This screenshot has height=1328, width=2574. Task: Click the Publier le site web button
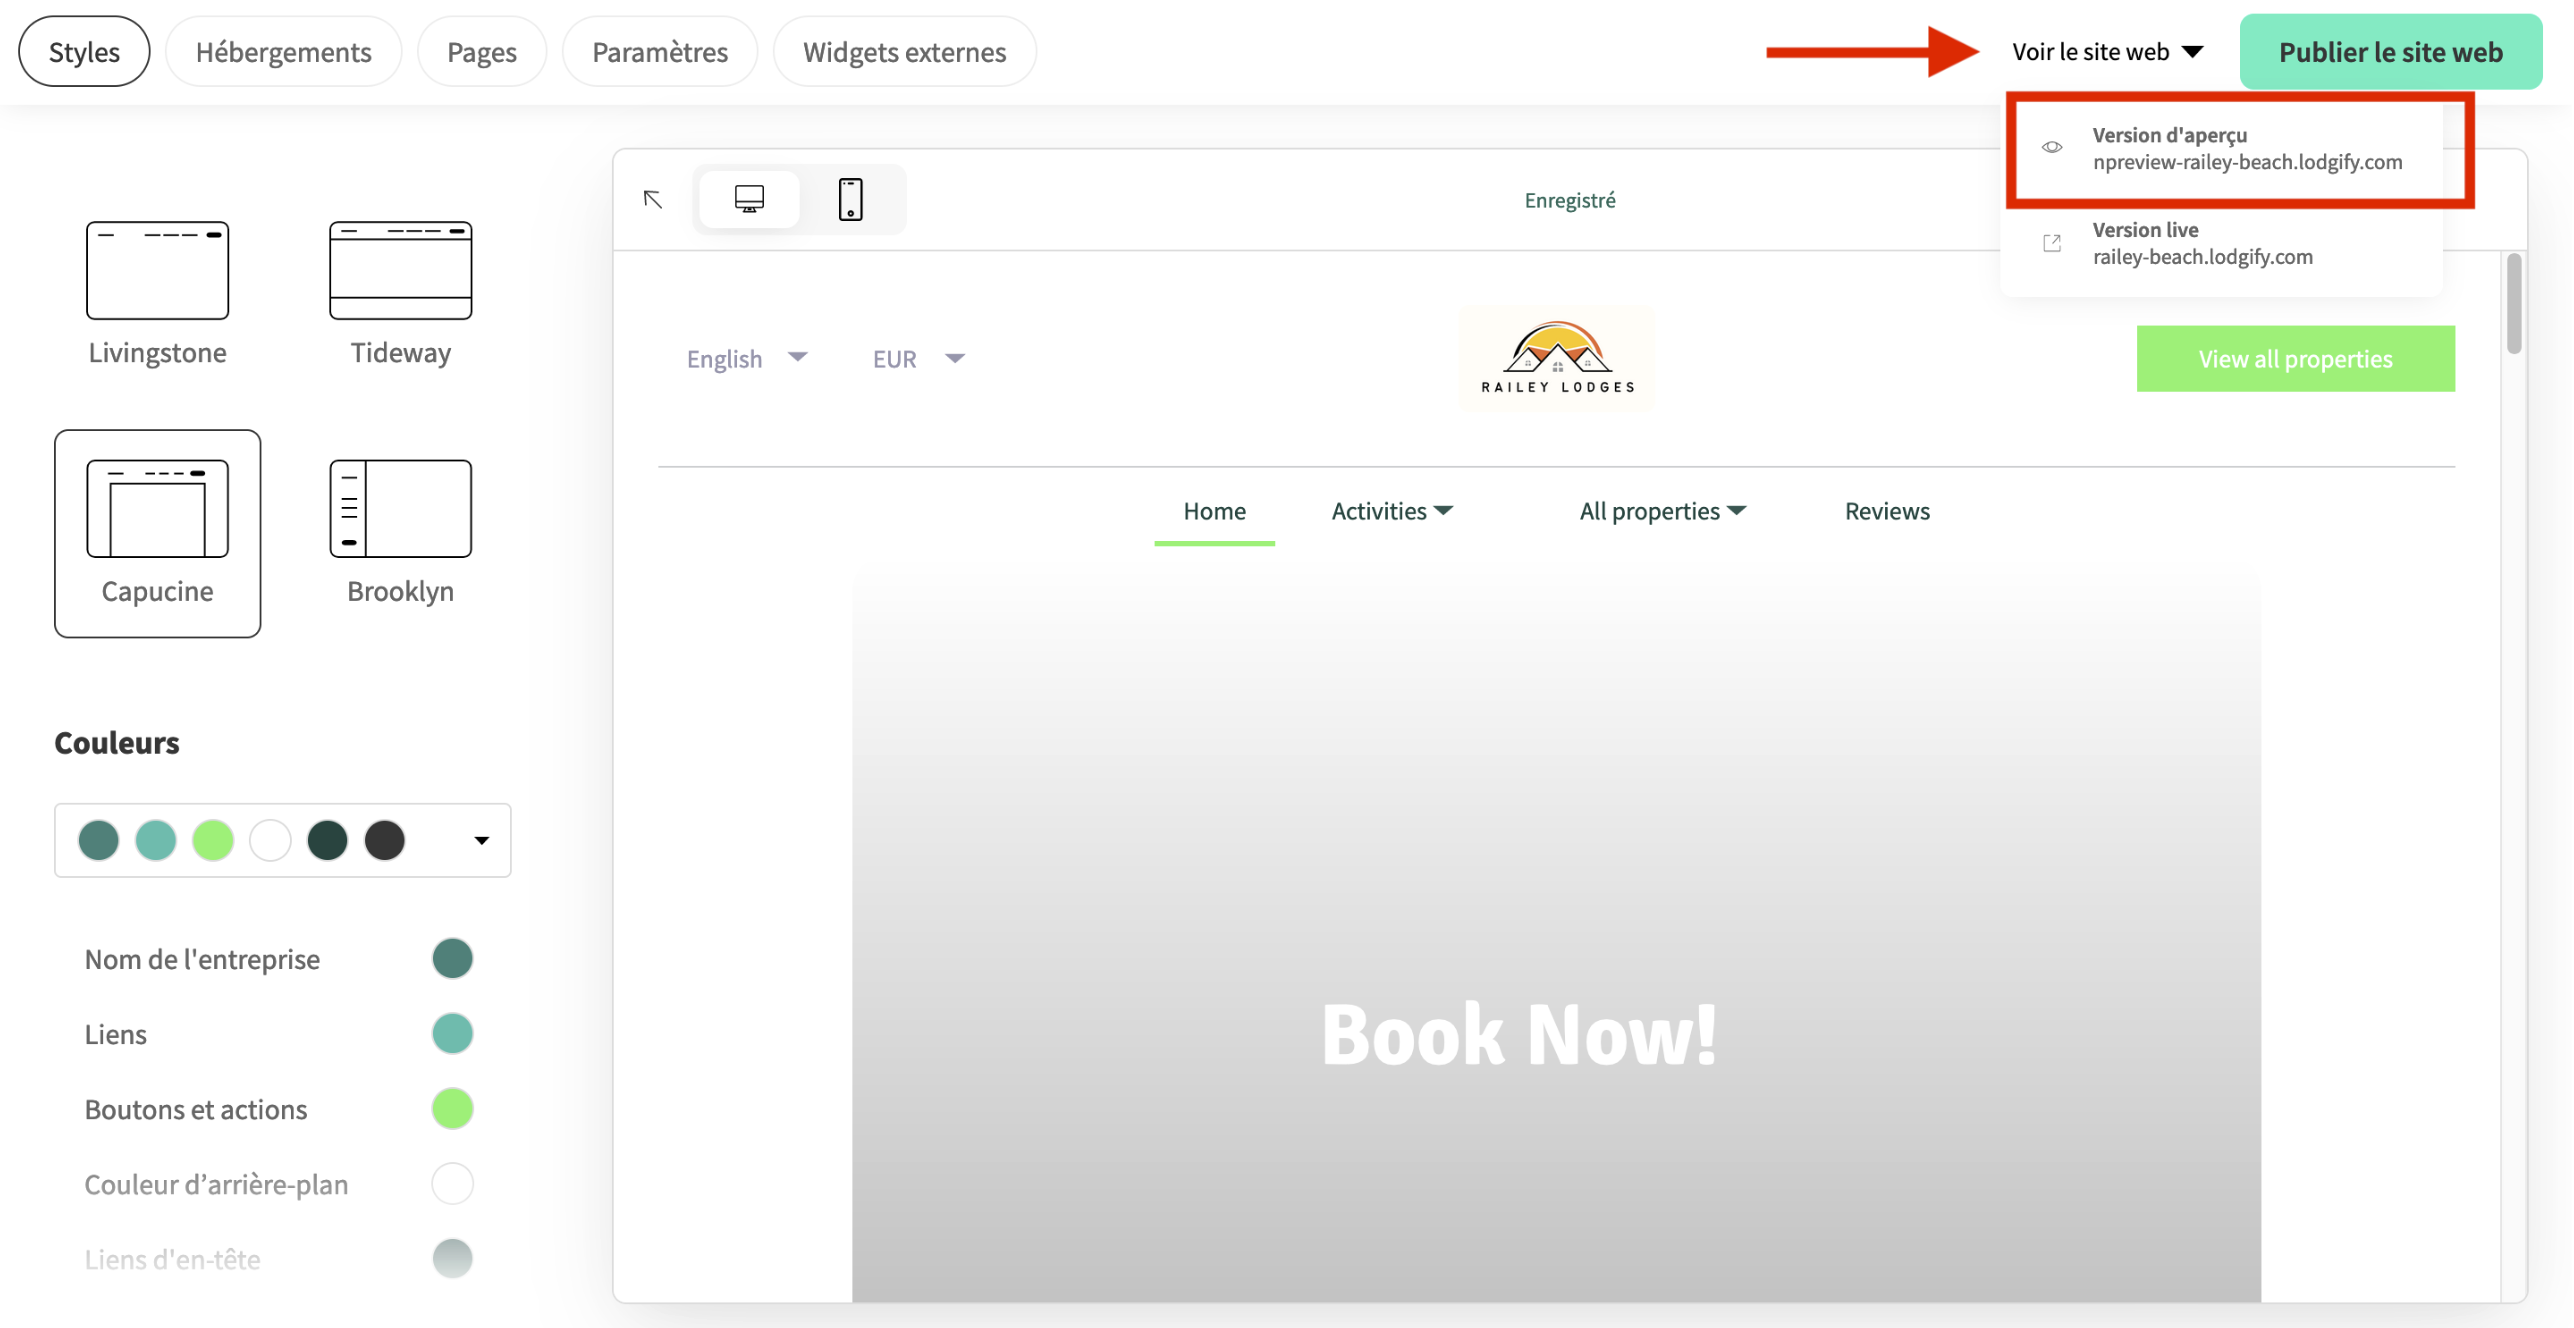(x=2390, y=51)
